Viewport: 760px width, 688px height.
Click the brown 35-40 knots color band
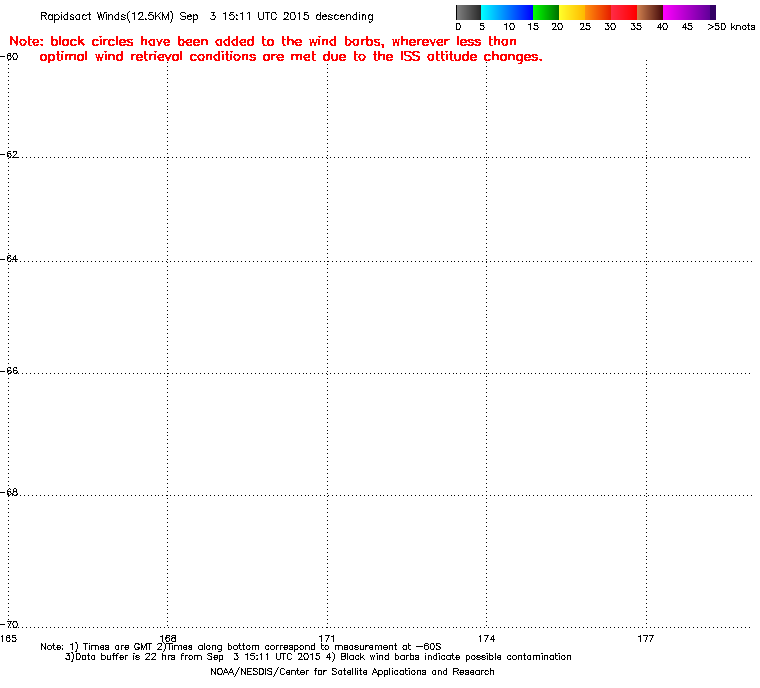tap(650, 12)
